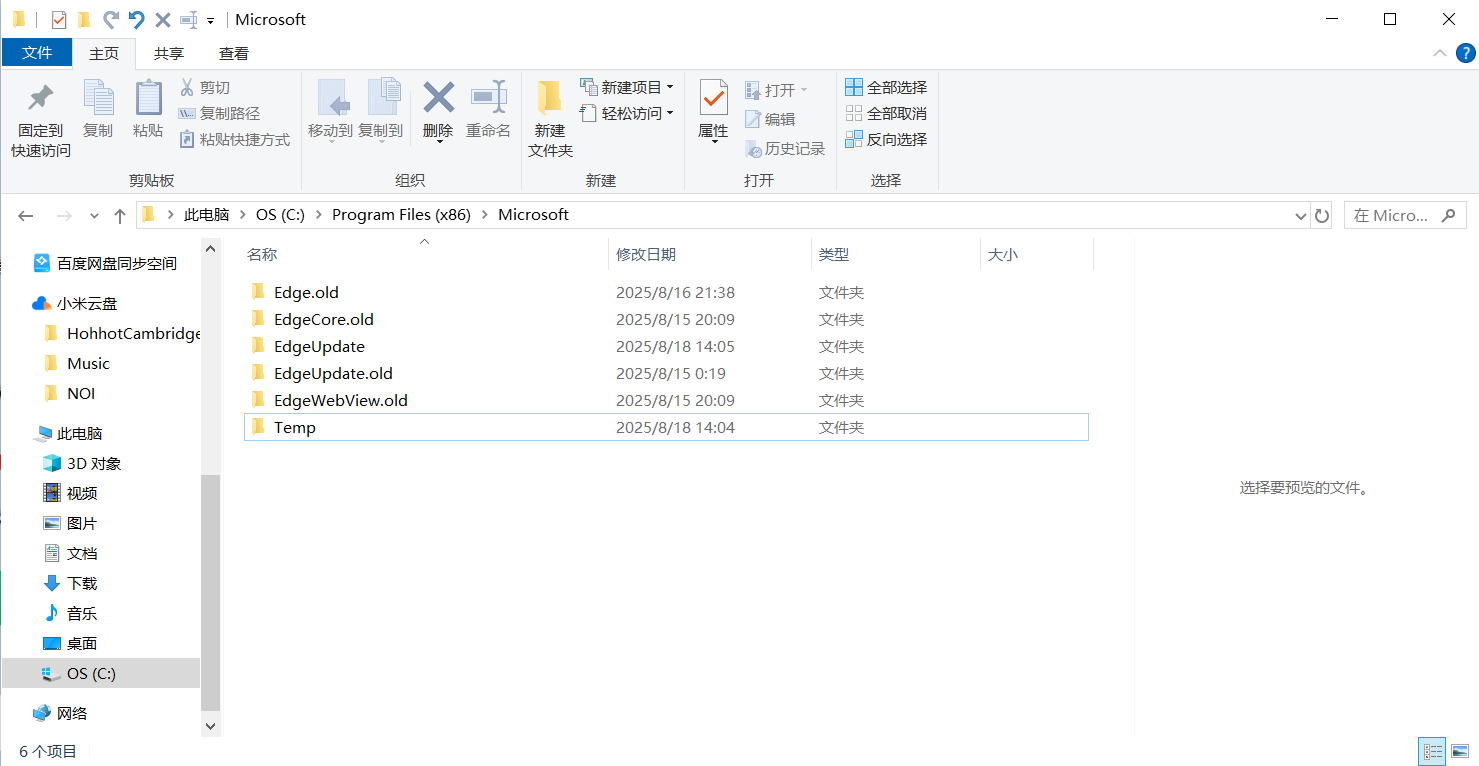This screenshot has height=766, width=1479.
Task: Sort by Date Modified (修改日期) column
Action: tap(709, 254)
